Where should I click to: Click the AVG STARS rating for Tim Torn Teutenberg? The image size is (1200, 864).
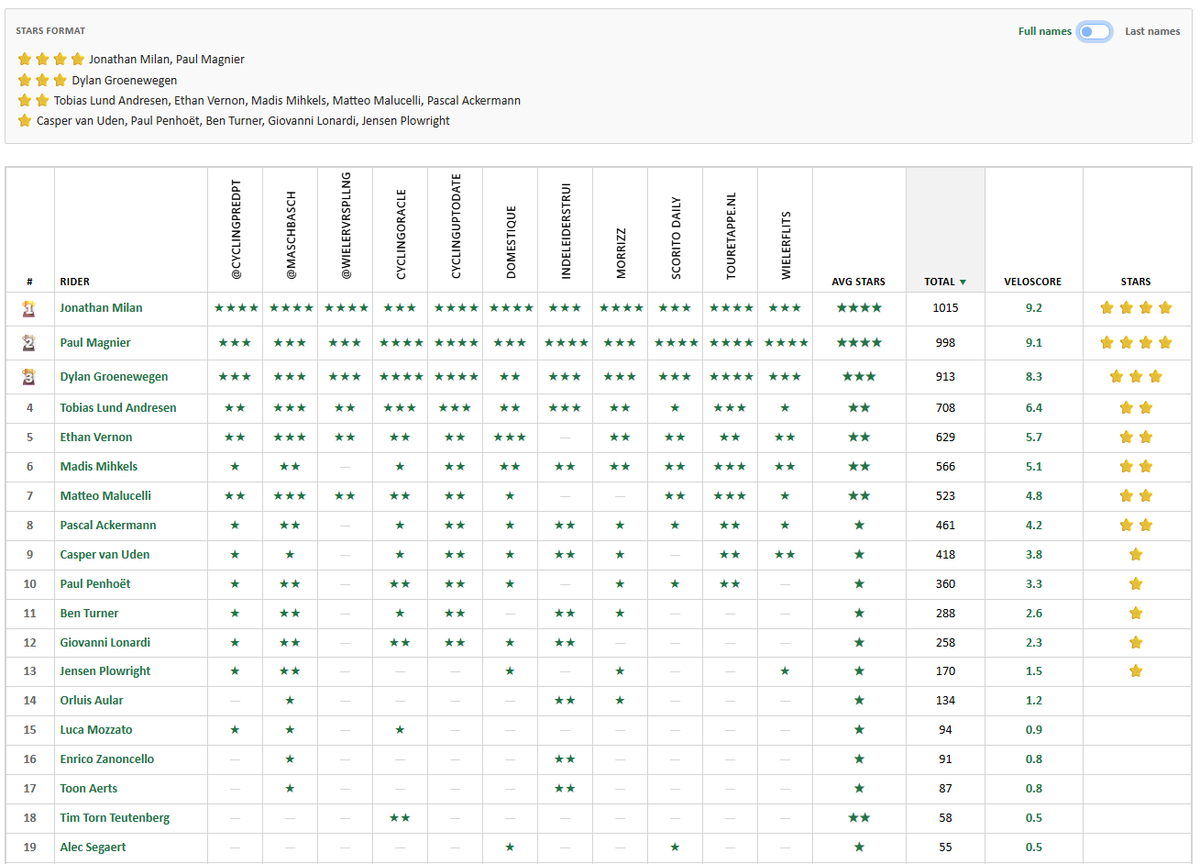click(859, 818)
